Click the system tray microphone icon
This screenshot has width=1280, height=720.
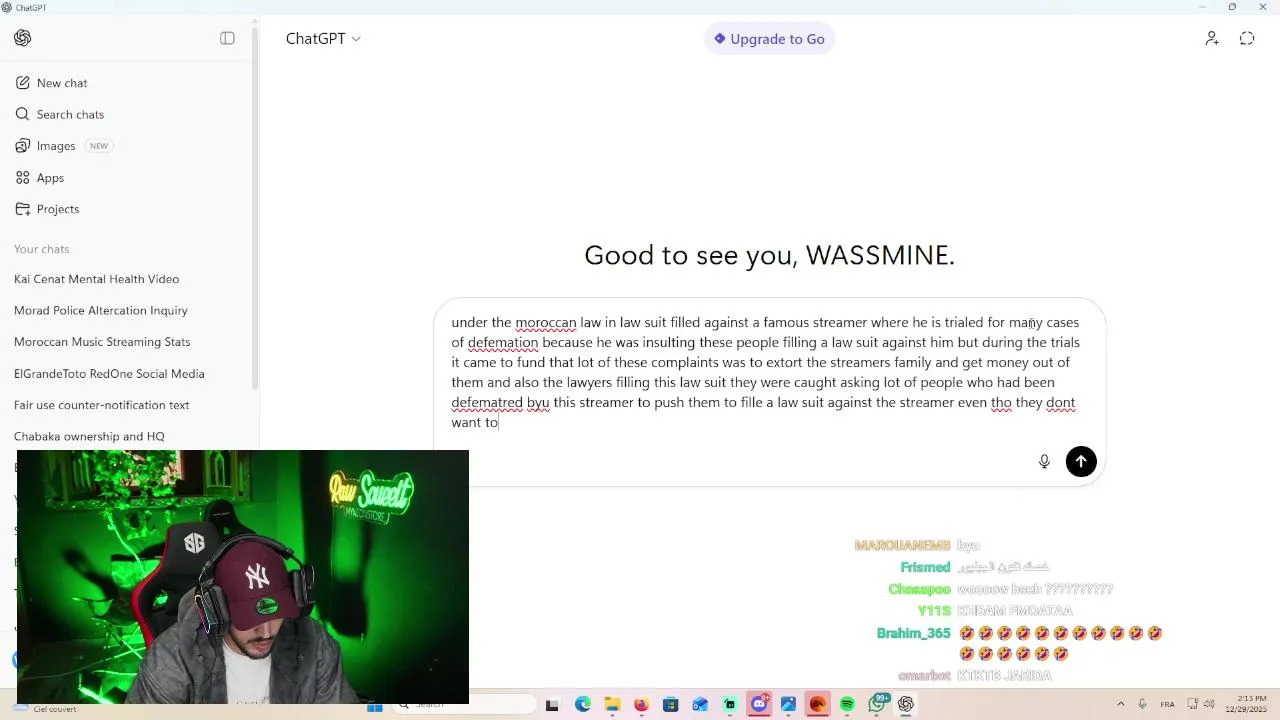tap(1142, 705)
